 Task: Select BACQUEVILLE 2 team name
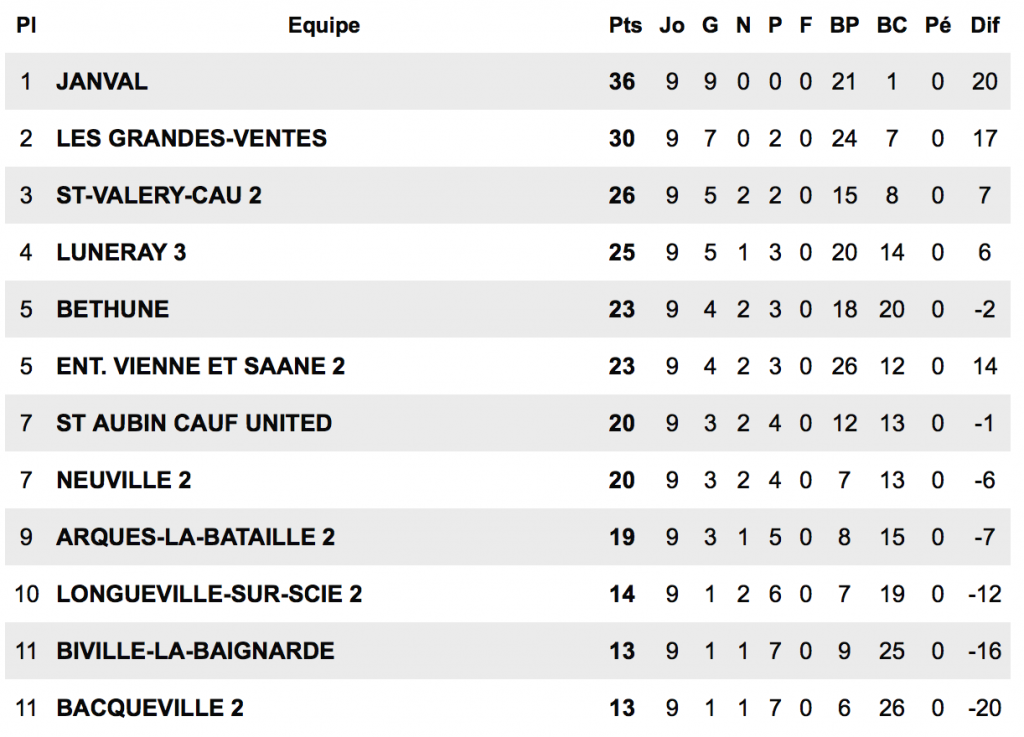pos(150,709)
